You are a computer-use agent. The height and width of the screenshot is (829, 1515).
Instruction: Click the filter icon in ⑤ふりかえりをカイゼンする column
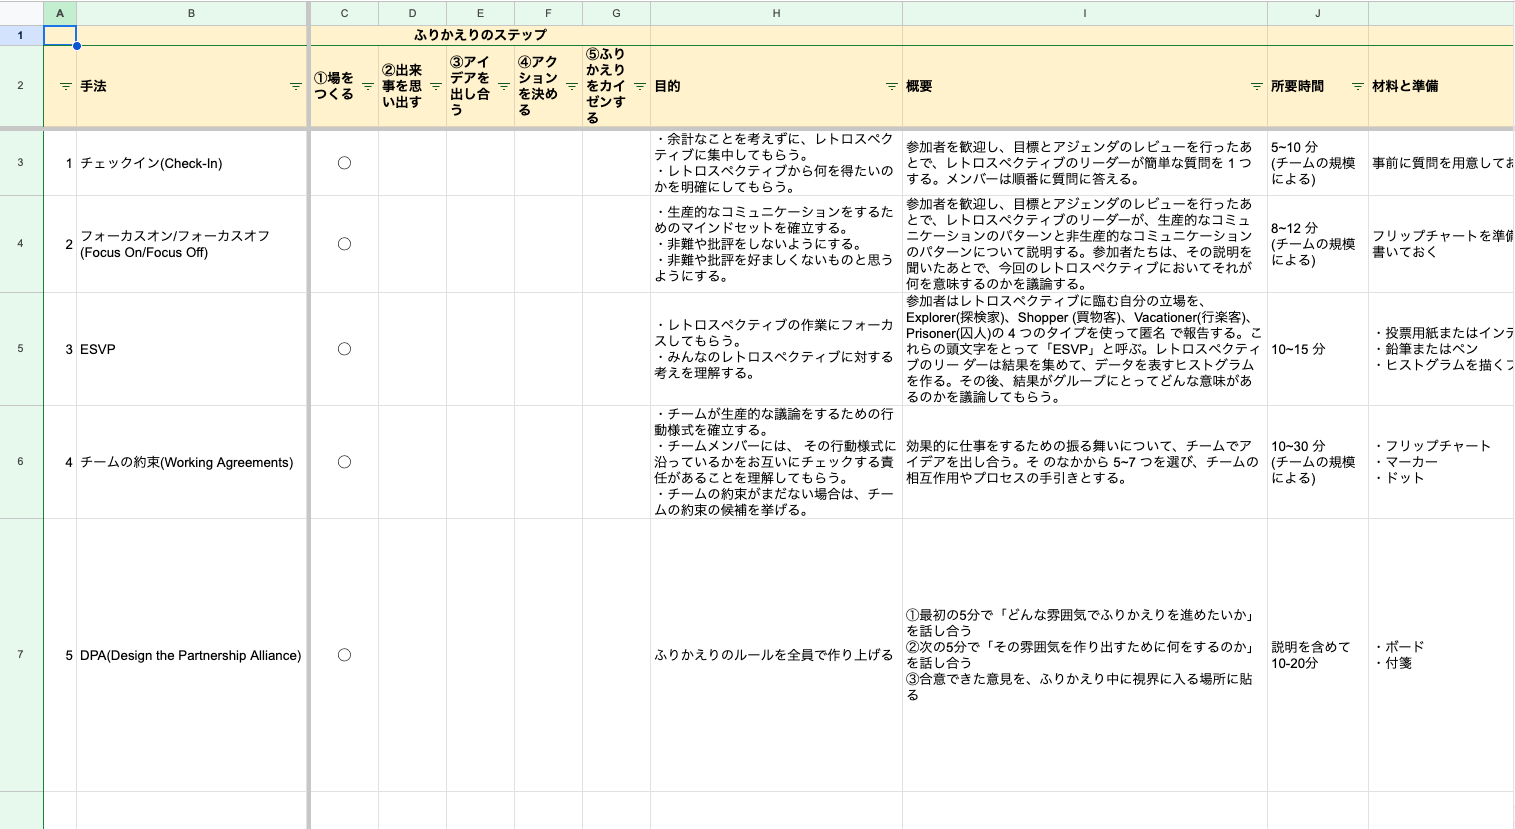point(639,86)
